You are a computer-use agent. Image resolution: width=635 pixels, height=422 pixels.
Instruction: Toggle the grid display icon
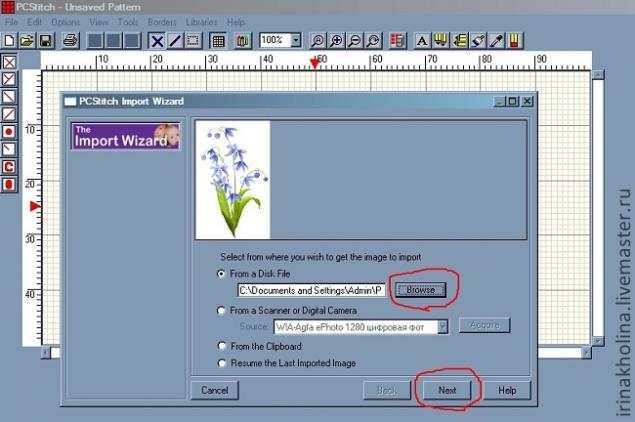[x=218, y=41]
